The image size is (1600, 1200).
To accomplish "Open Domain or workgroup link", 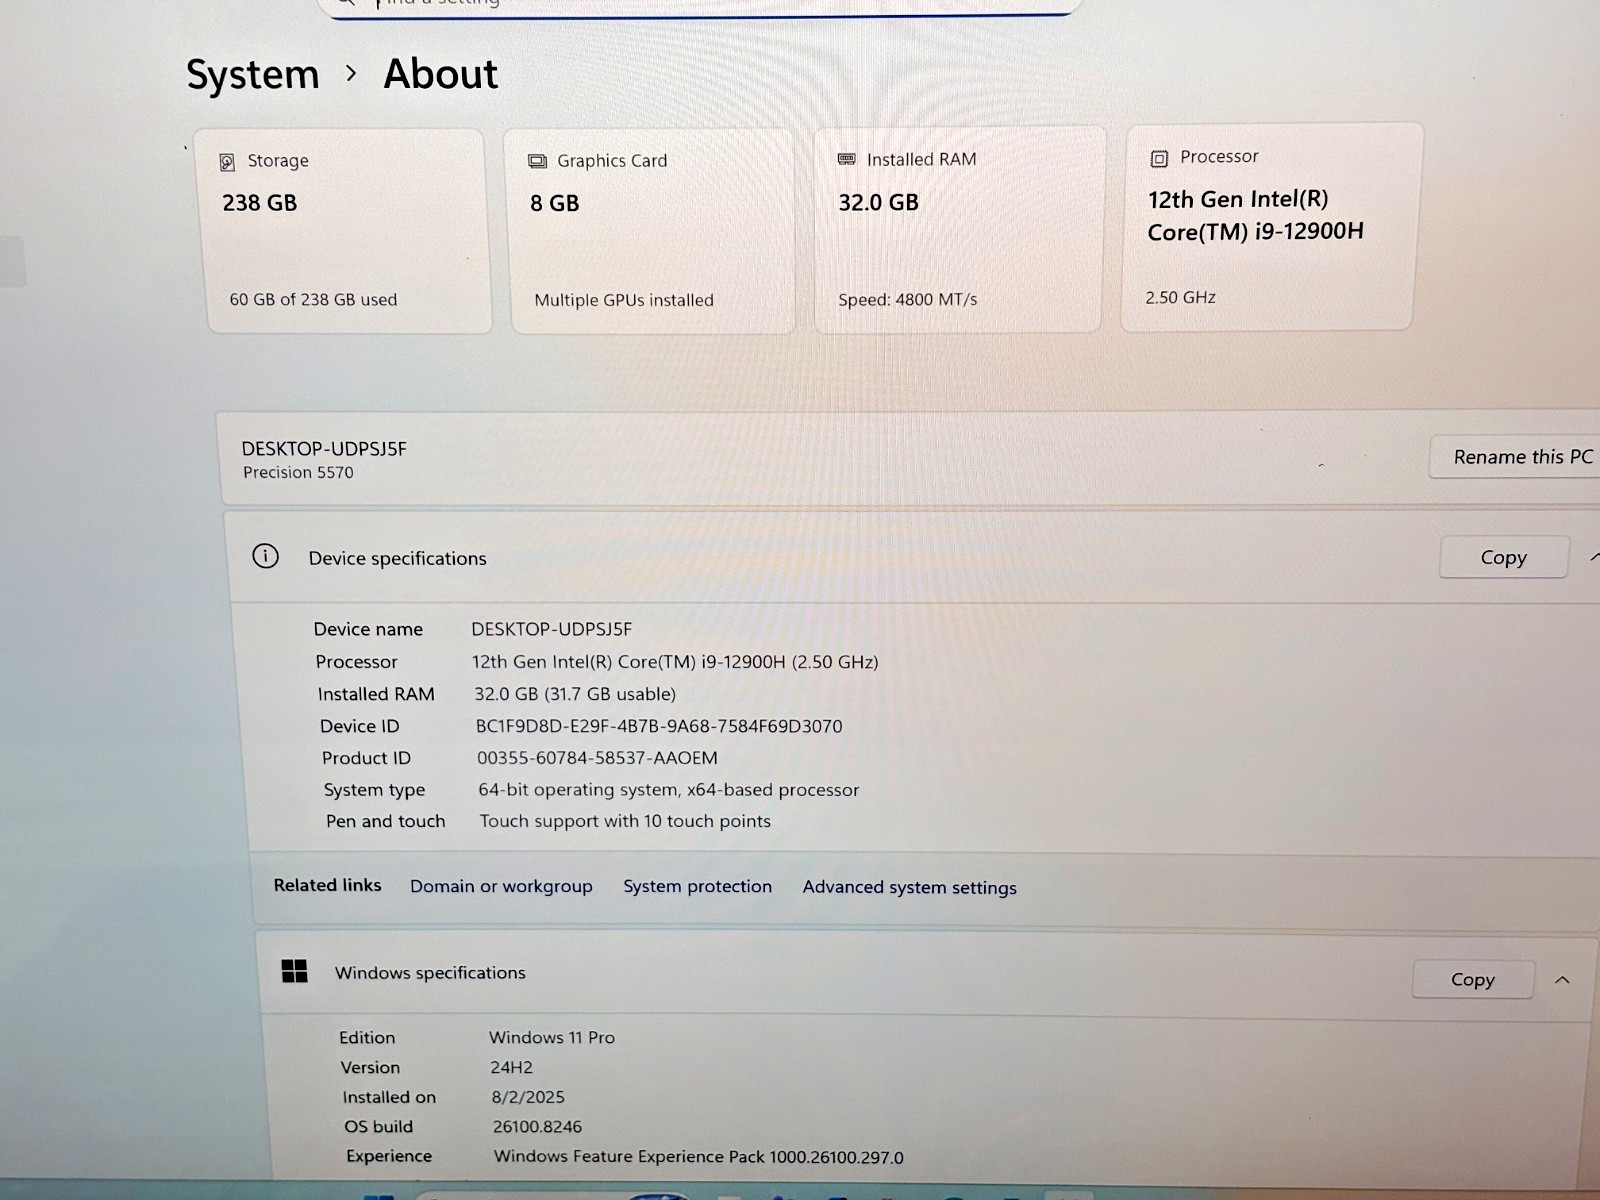I will click(501, 886).
